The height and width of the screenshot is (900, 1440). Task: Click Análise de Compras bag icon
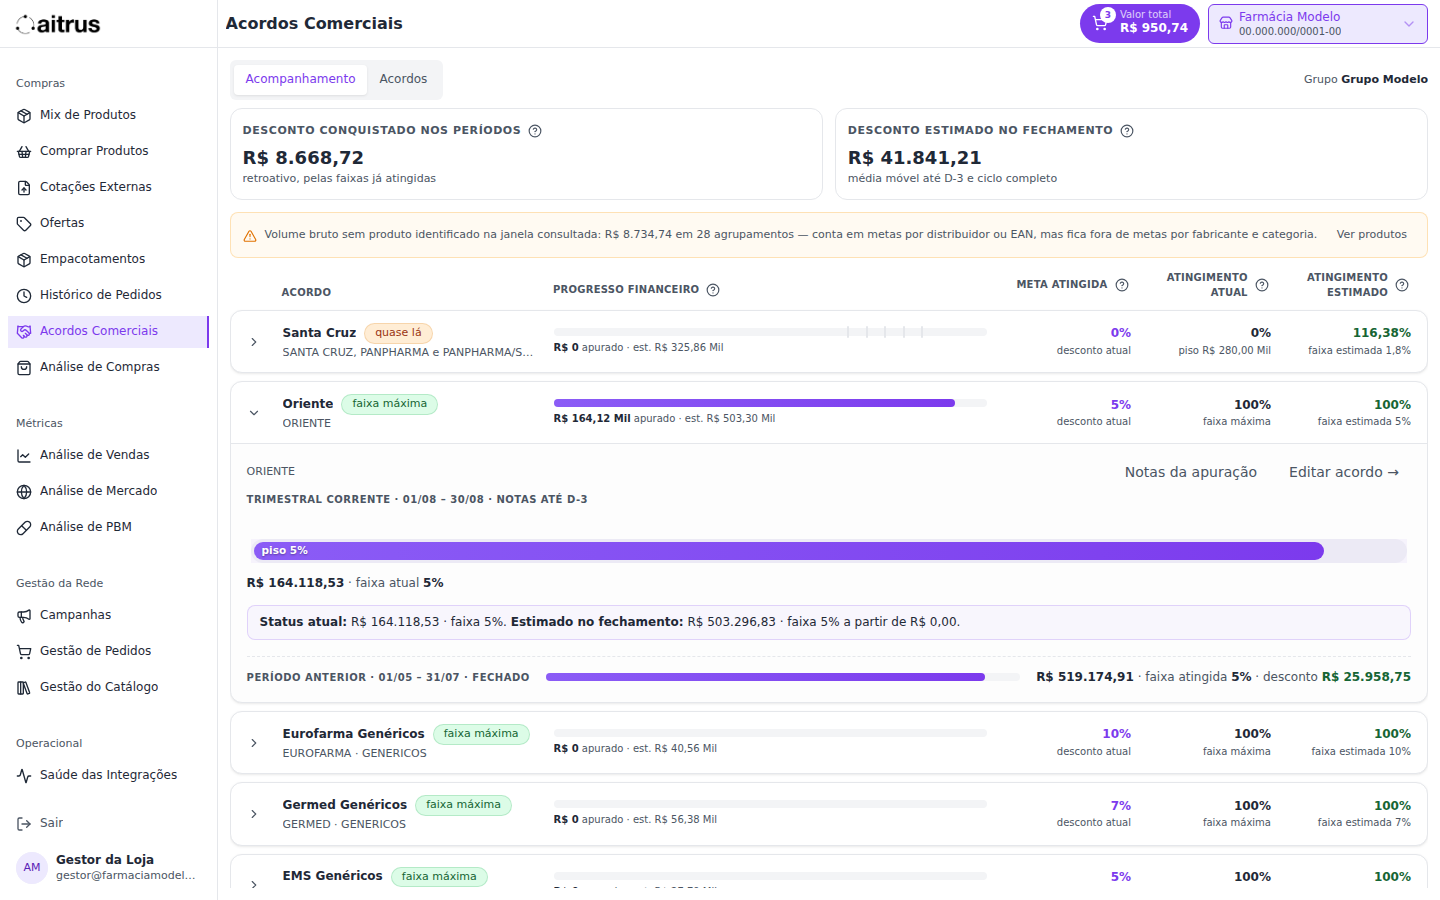24,368
